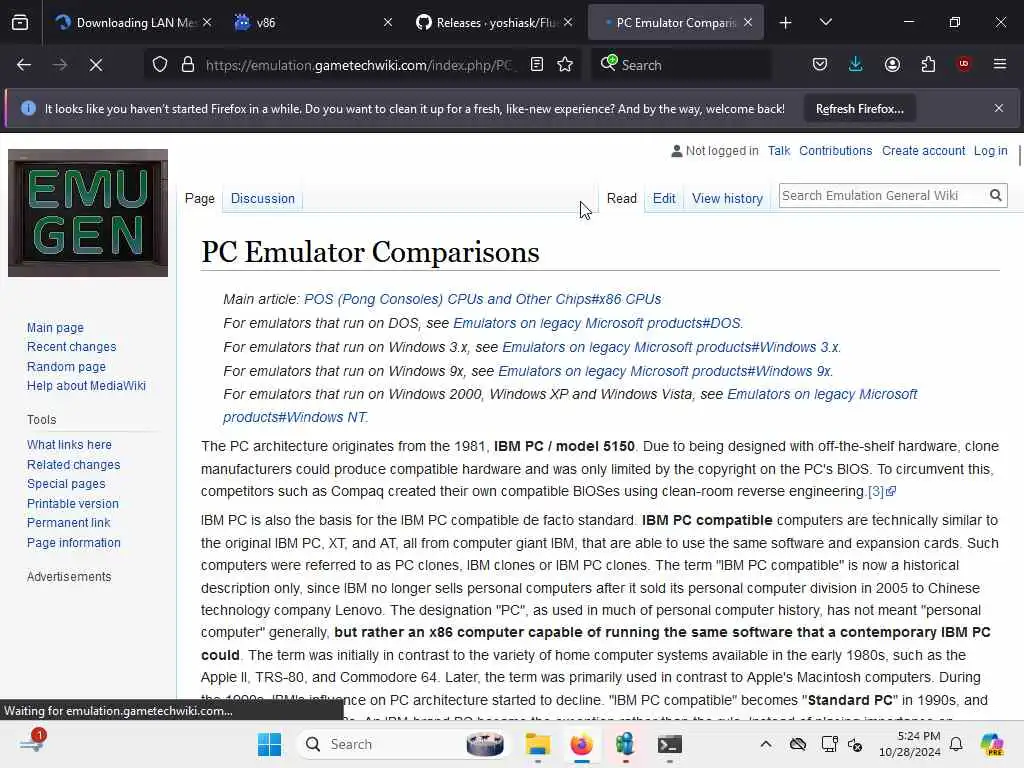Bookmark this page with star
This screenshot has width=1024, height=768.
click(566, 64)
